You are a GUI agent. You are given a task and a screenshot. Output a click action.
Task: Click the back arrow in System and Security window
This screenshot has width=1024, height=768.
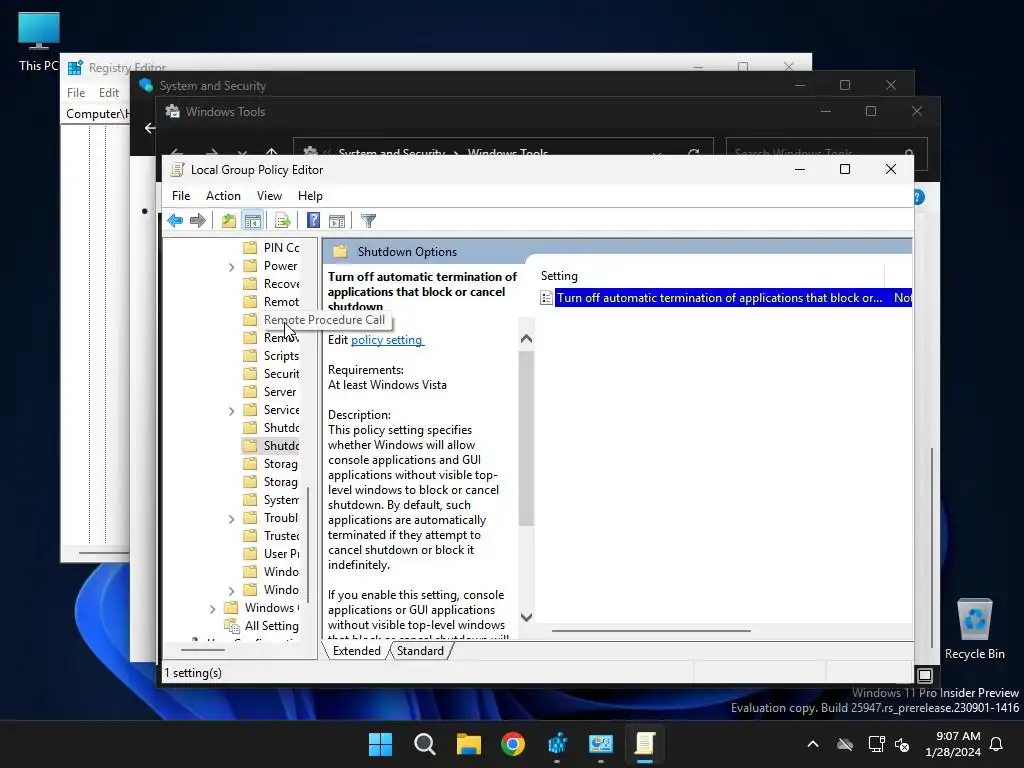tap(150, 128)
